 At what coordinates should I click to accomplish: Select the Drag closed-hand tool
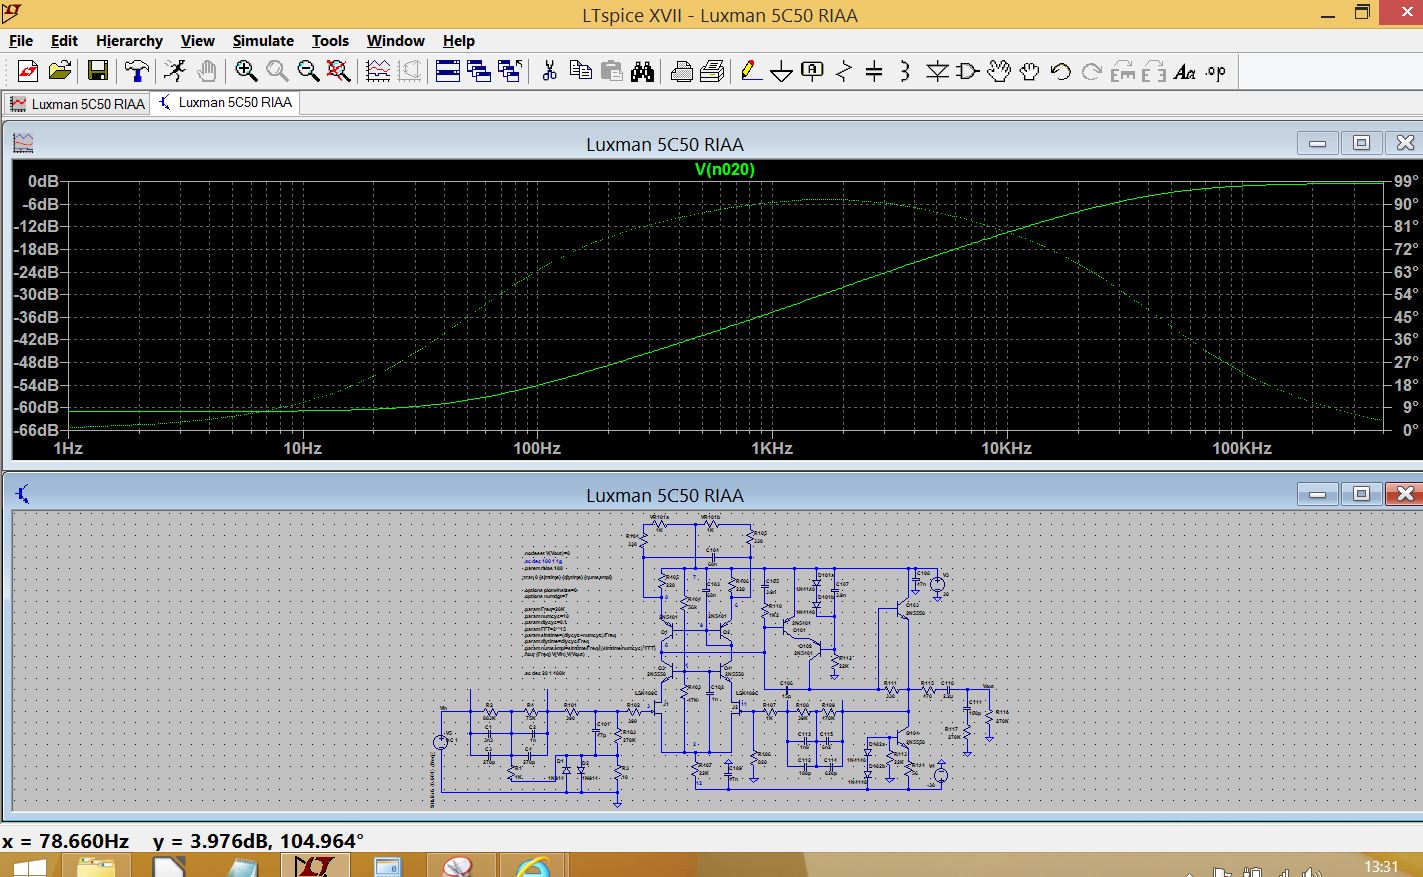click(x=1030, y=71)
